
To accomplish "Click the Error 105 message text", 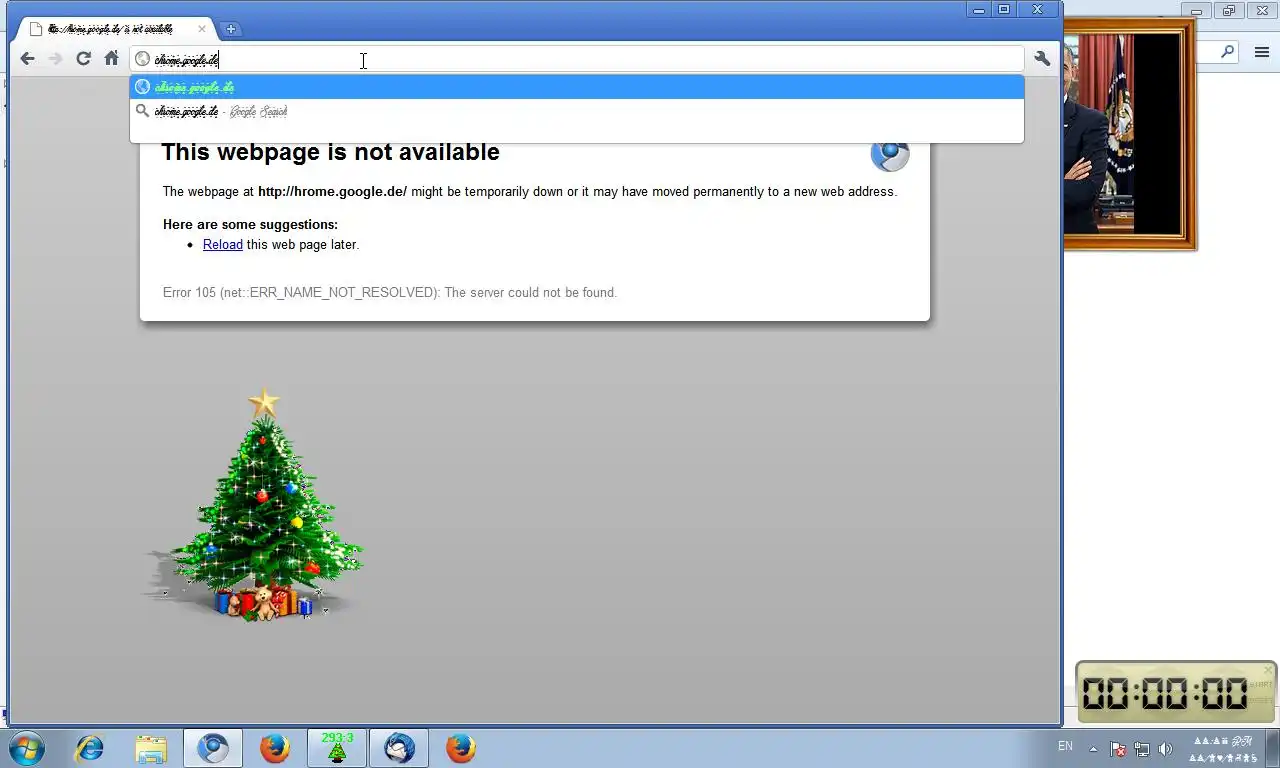I will [390, 293].
